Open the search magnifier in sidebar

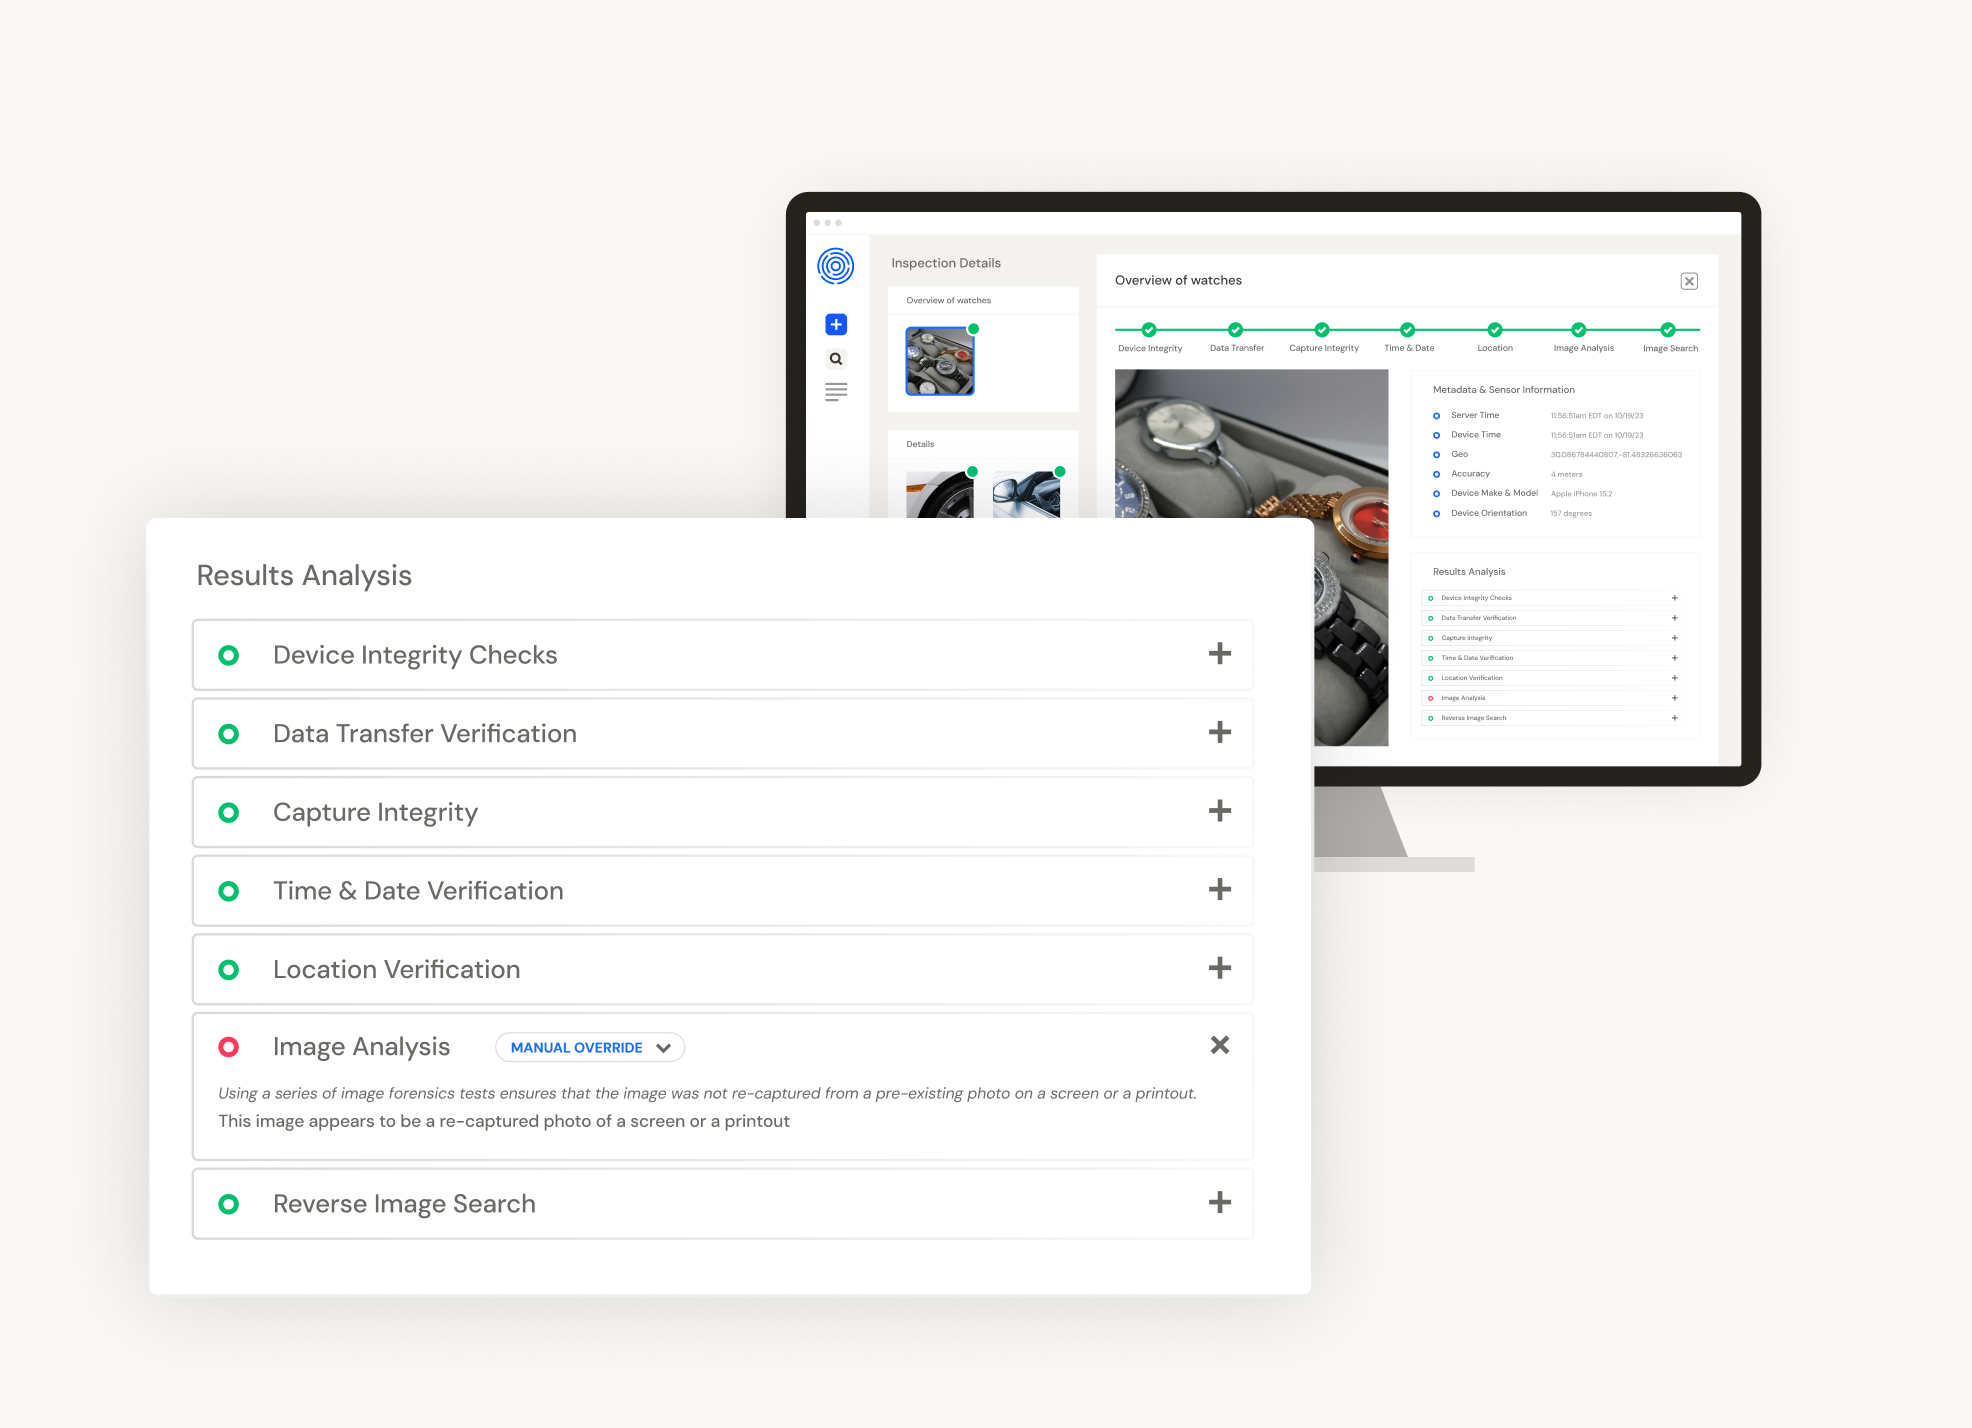pos(836,359)
